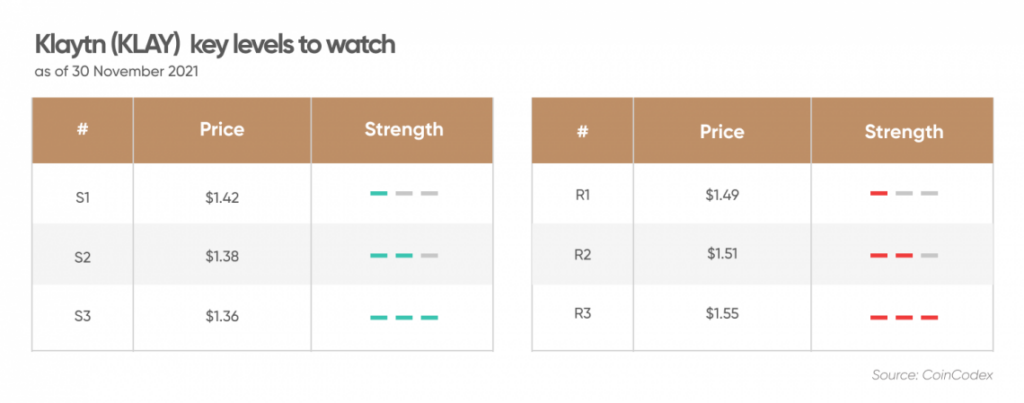Select the $1.49 price cell
The height and width of the screenshot is (403, 1024).
pyautogui.click(x=721, y=194)
